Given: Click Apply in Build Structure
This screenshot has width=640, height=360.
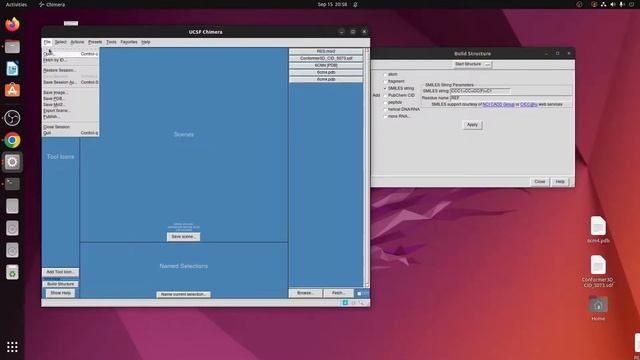Looking at the screenshot, I should tap(472, 125).
